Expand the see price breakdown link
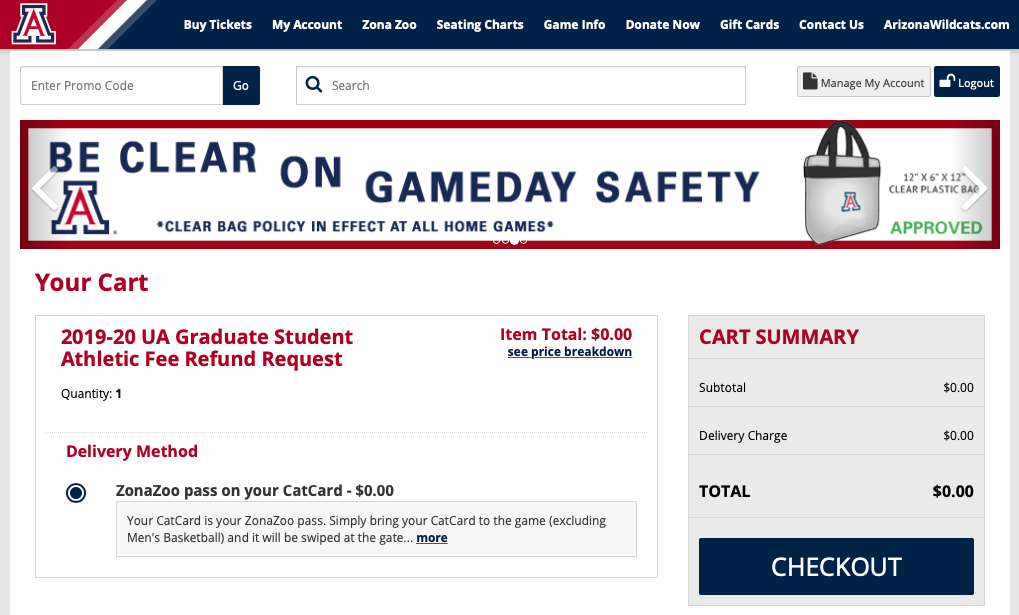 [569, 352]
